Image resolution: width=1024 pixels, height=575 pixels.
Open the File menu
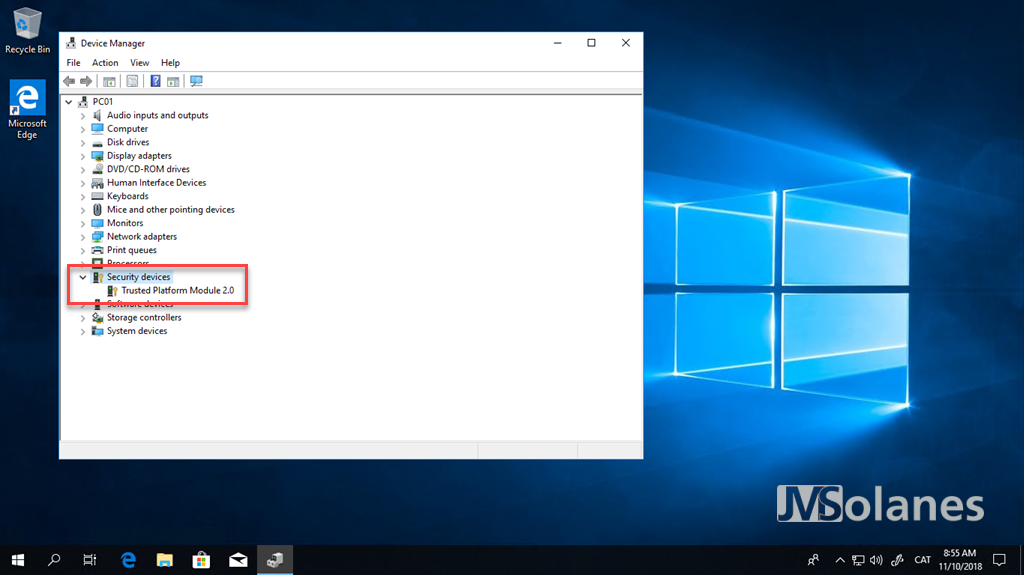(x=73, y=63)
